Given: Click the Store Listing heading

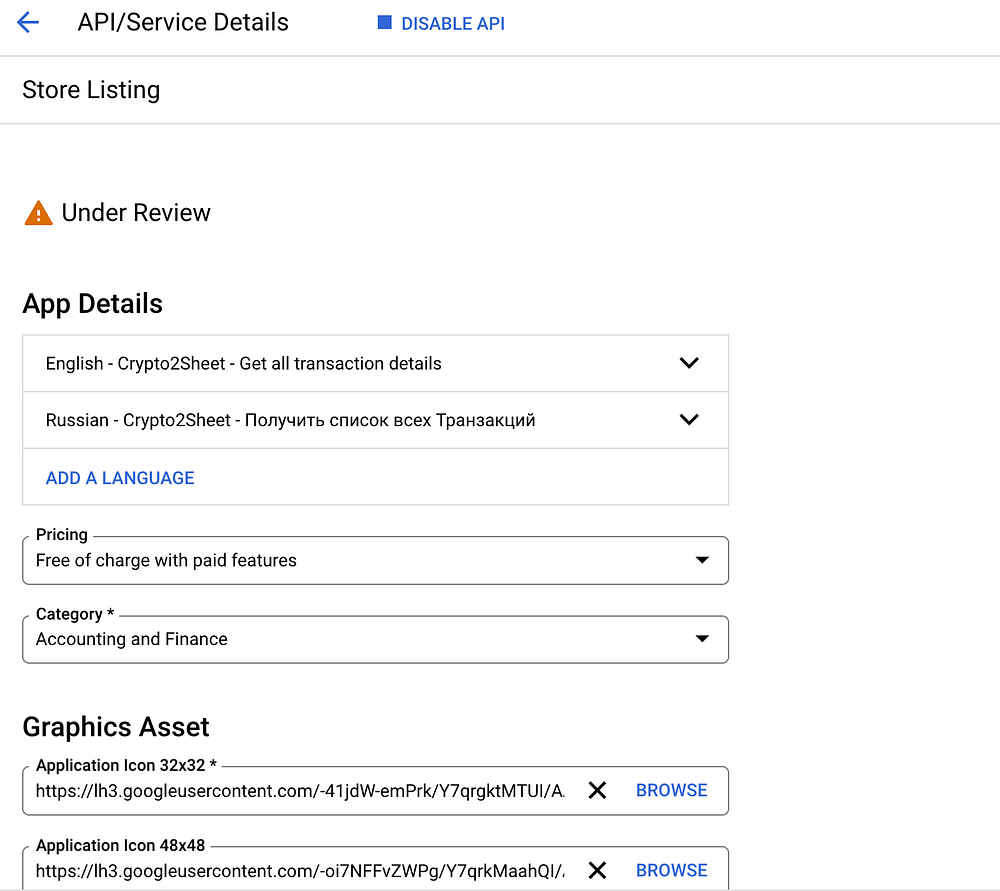Looking at the screenshot, I should [x=91, y=90].
